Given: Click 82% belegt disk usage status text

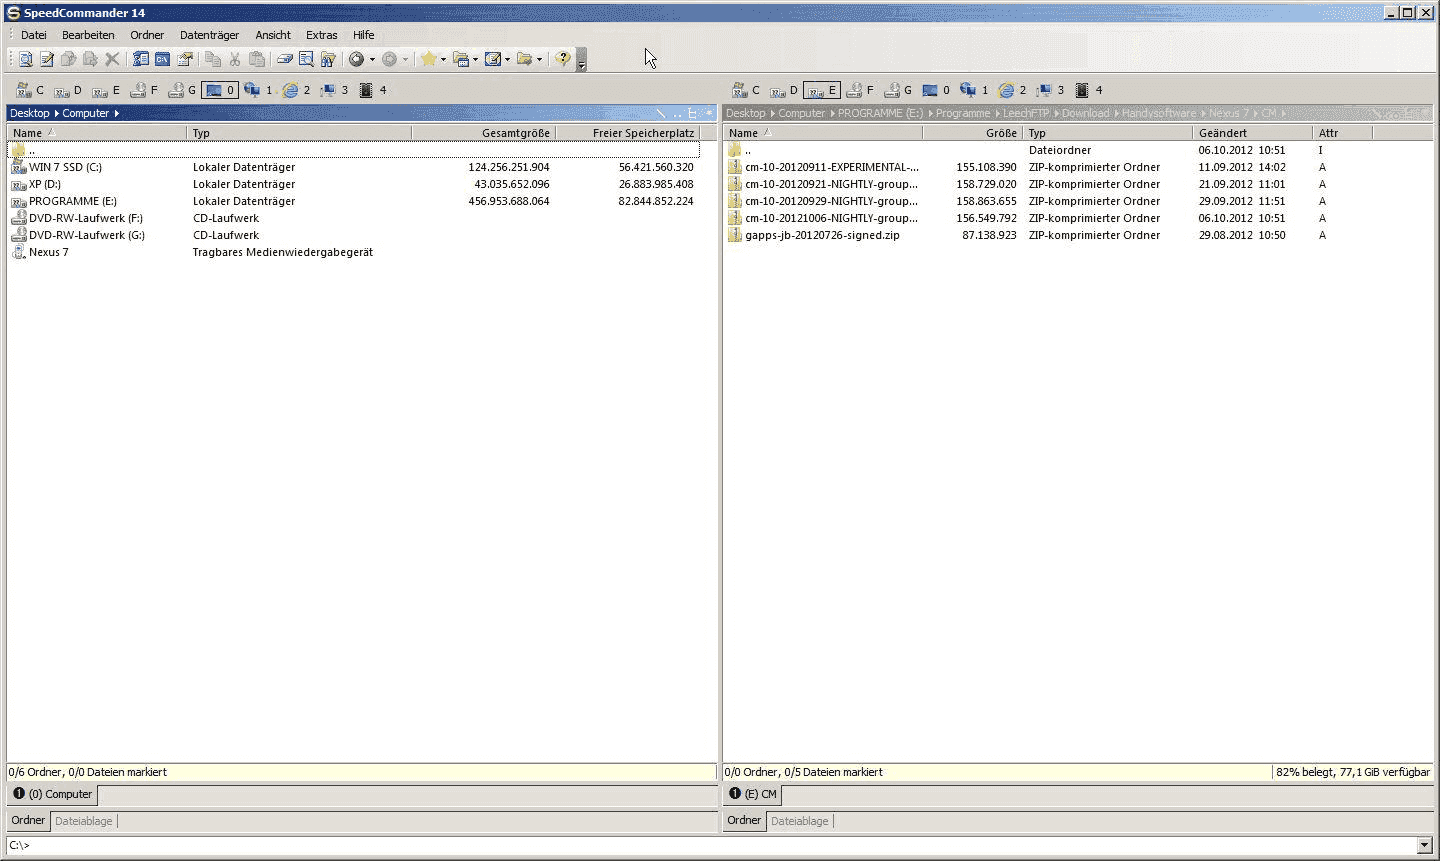Looking at the screenshot, I should (x=1353, y=772).
